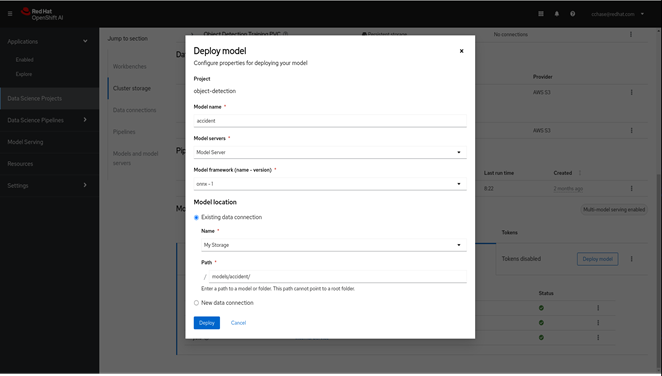The width and height of the screenshot is (662, 376).
Task: Open the notifications bell
Action: [556, 14]
